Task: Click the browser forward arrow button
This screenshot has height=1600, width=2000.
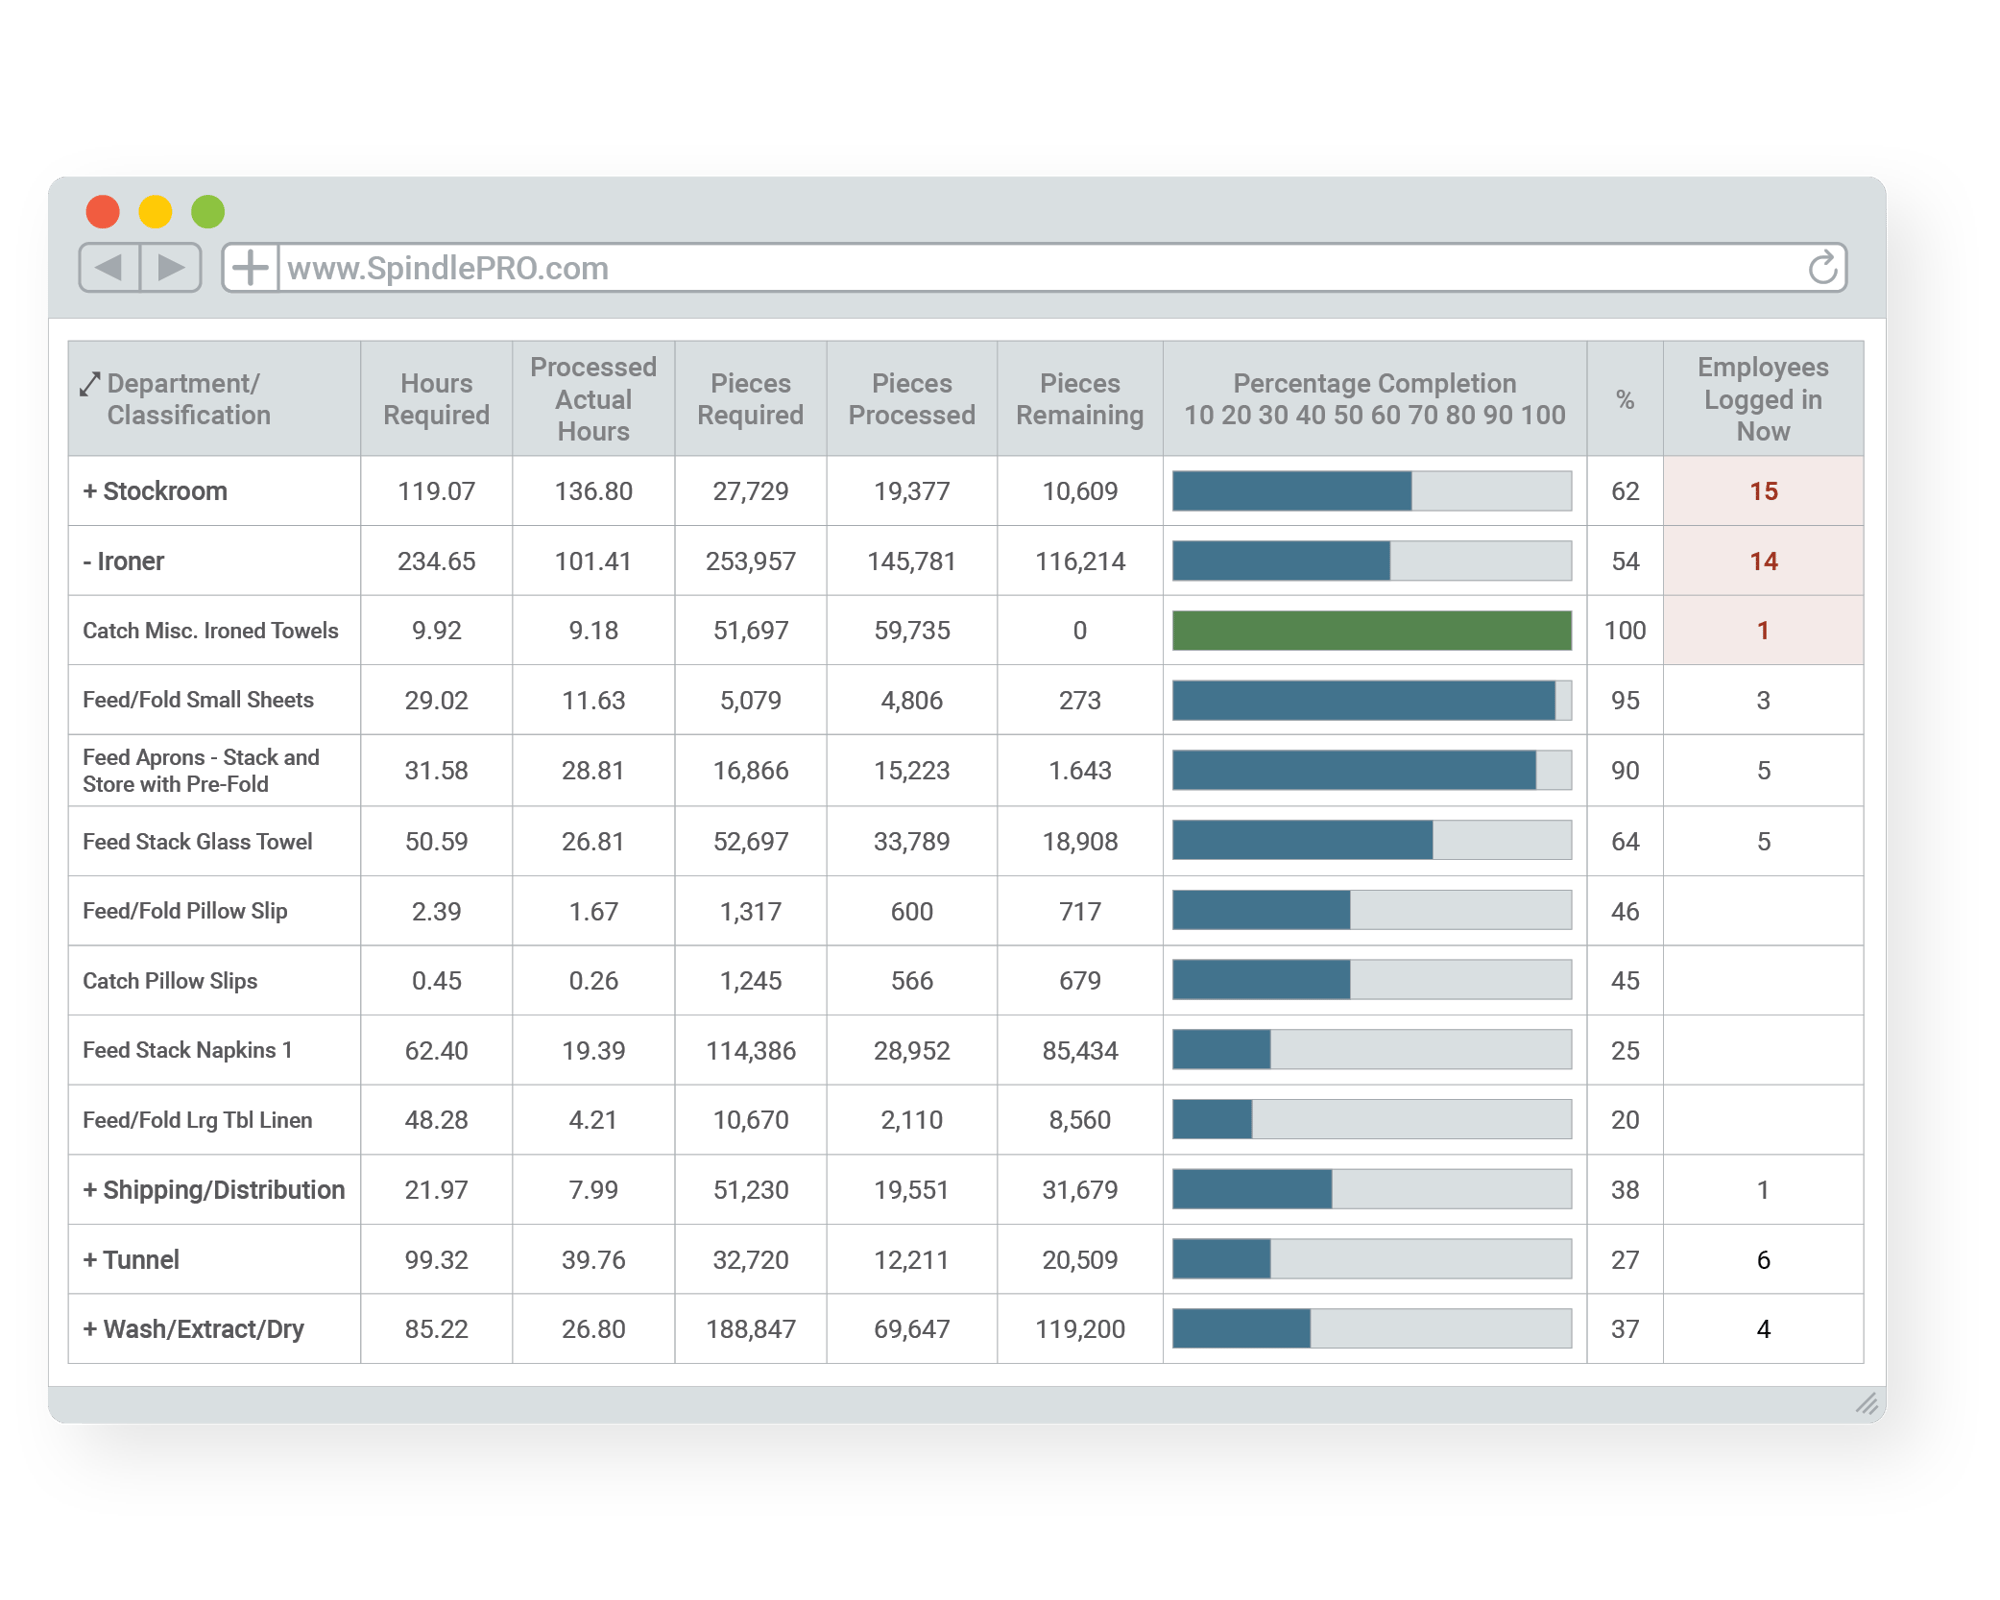Action: point(171,267)
